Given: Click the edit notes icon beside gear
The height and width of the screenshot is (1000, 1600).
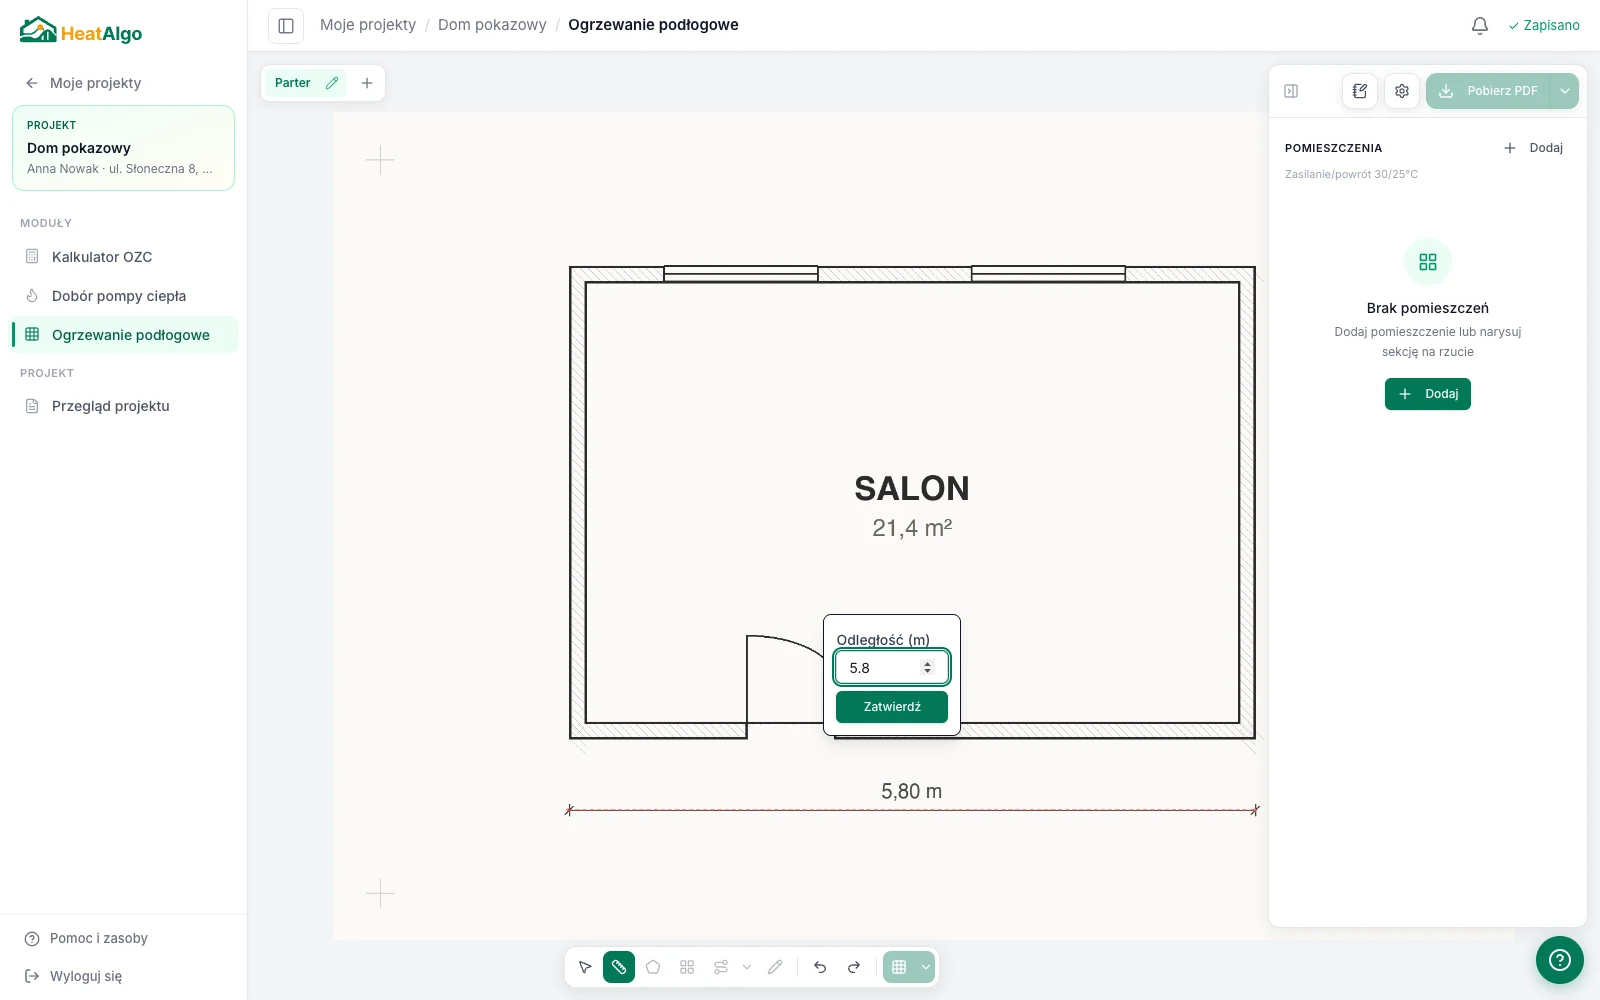Looking at the screenshot, I should [1360, 91].
